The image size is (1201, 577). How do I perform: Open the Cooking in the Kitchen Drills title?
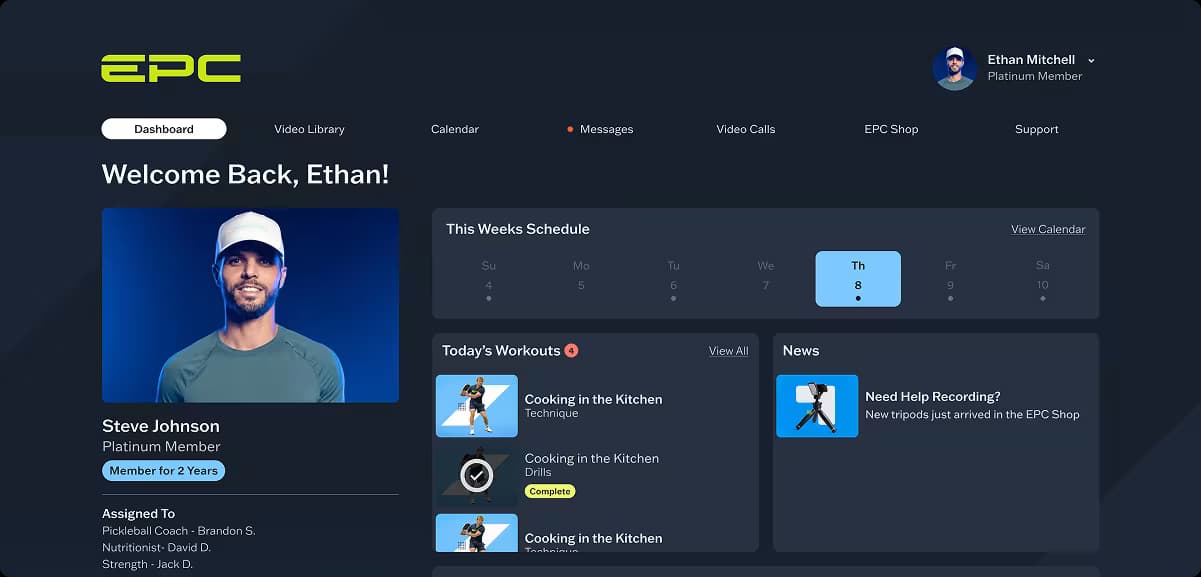click(592, 458)
